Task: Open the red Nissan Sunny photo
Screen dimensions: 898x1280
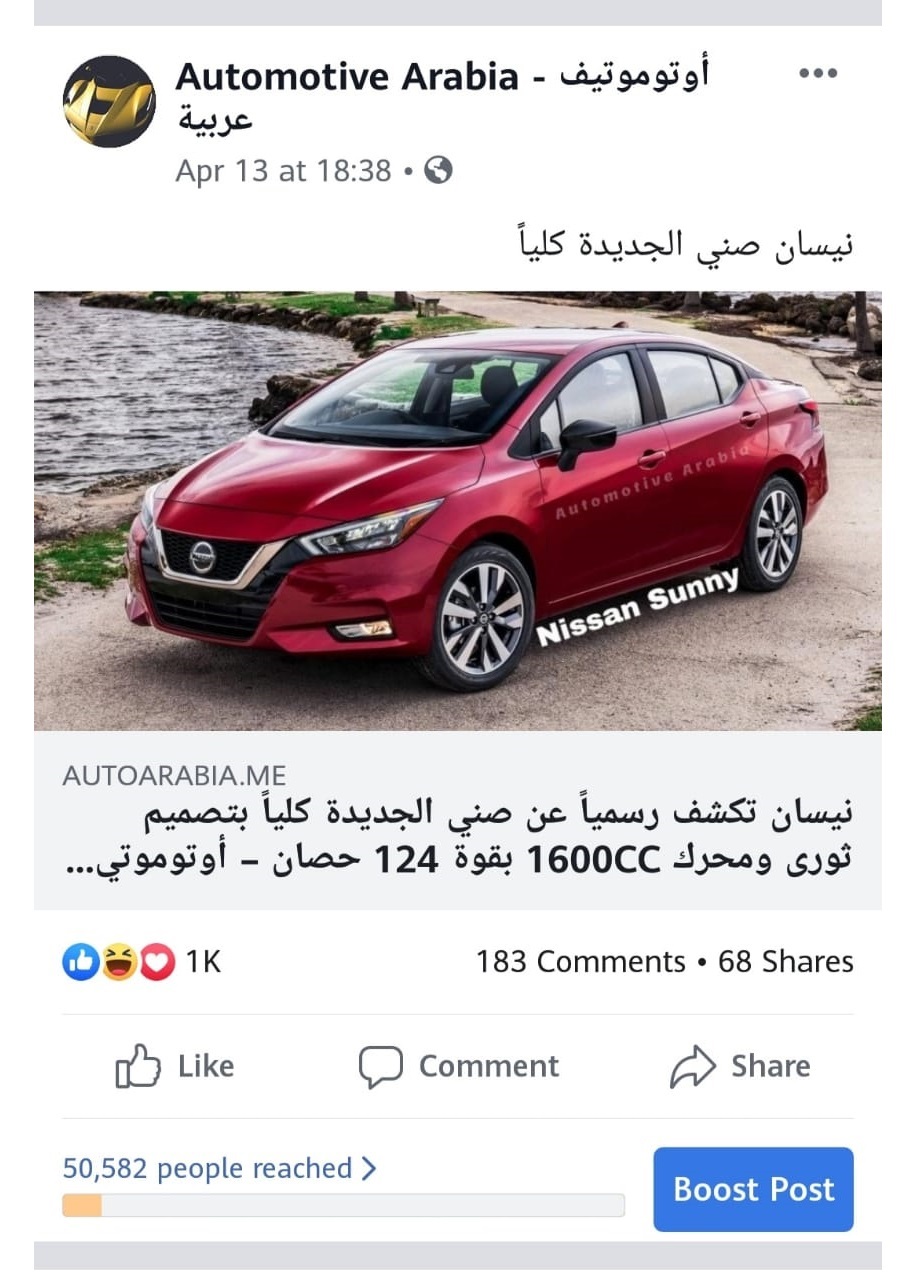Action: [x=458, y=511]
